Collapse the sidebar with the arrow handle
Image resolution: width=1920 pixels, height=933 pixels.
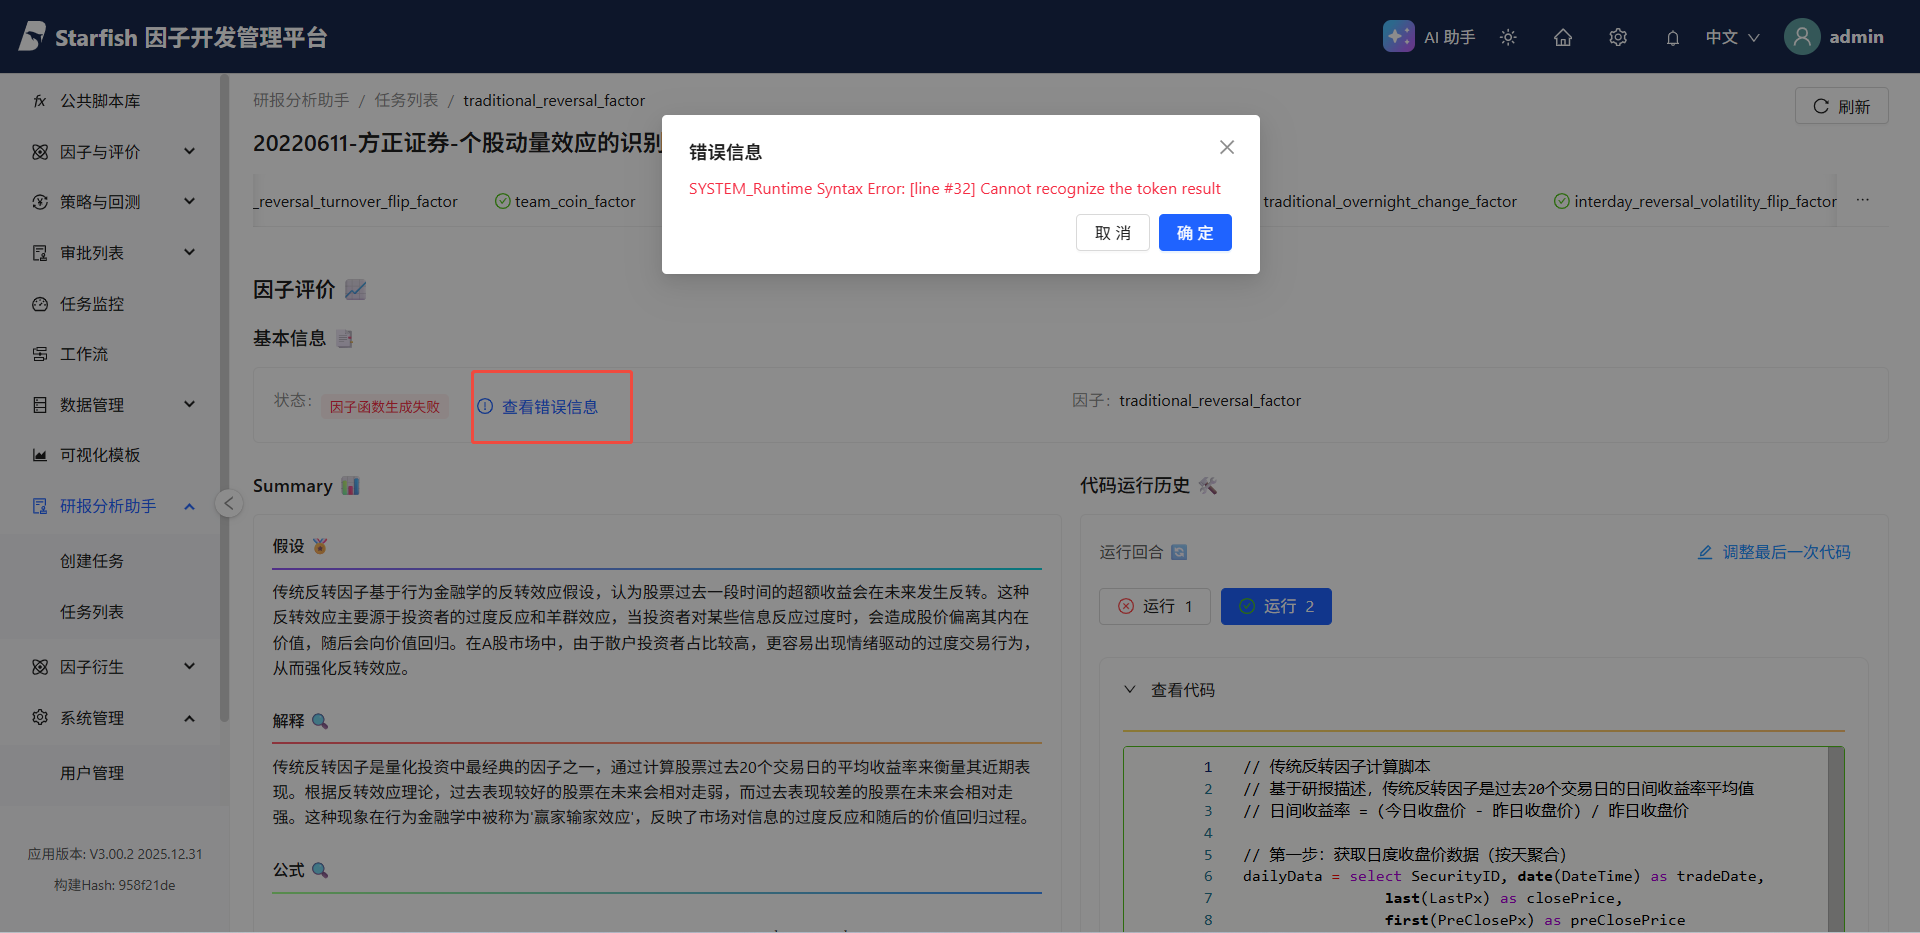(229, 503)
